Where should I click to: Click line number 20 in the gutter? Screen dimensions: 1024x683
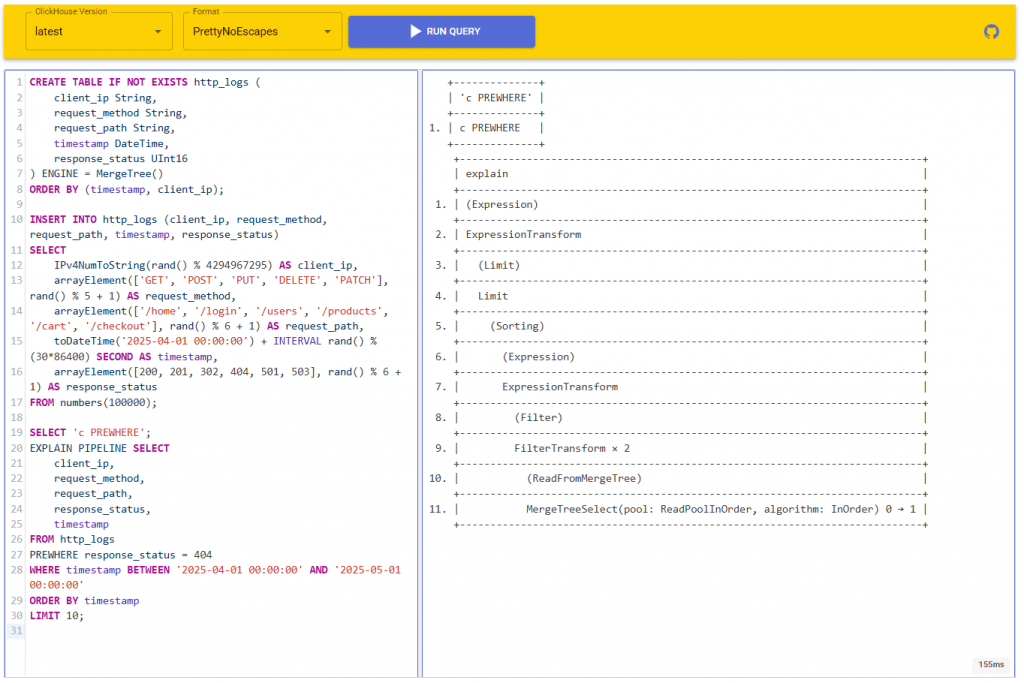click(x=16, y=448)
